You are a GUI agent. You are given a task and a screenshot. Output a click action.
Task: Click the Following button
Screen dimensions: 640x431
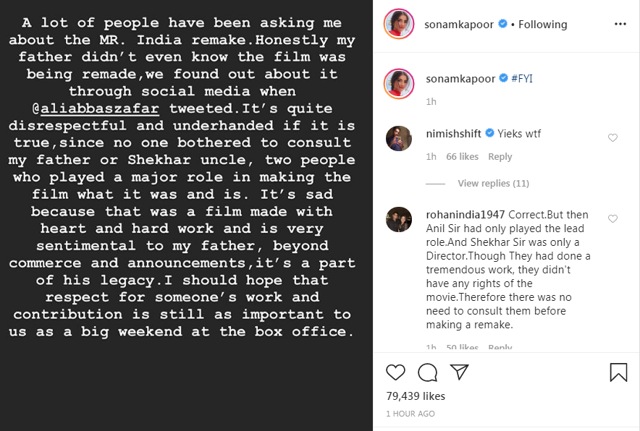[x=542, y=24]
